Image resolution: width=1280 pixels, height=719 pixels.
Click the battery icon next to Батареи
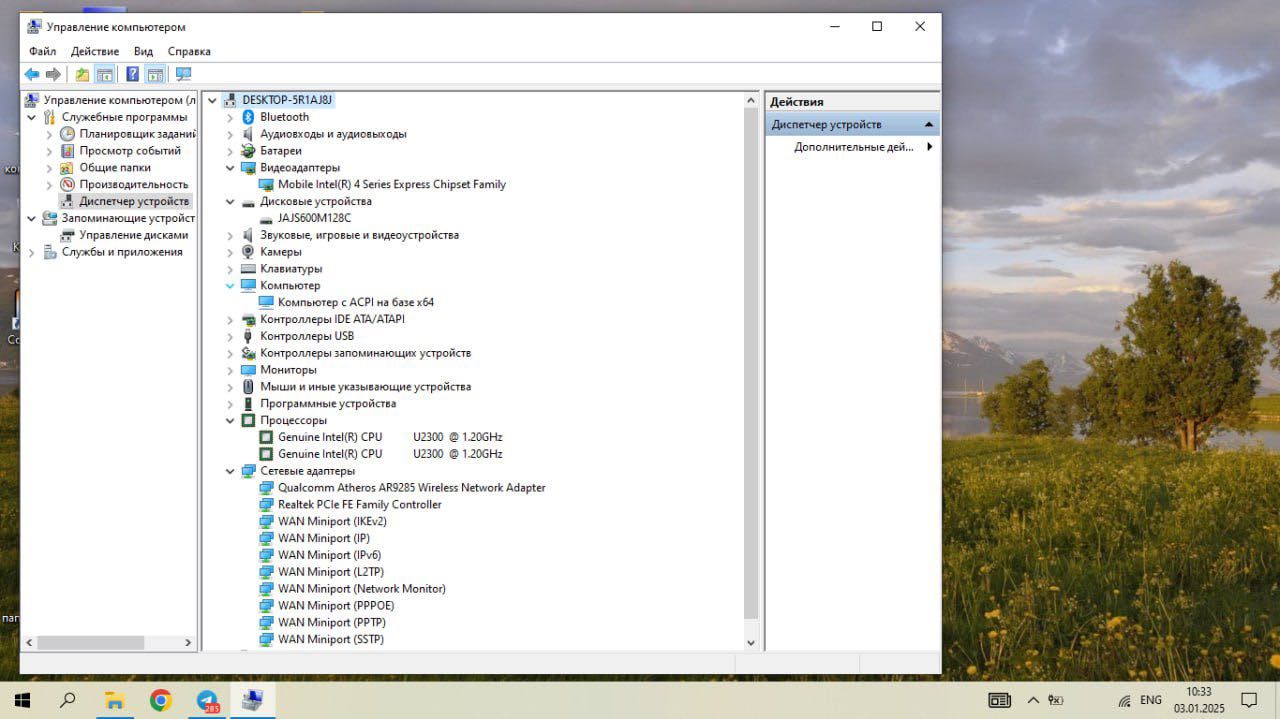tap(249, 151)
